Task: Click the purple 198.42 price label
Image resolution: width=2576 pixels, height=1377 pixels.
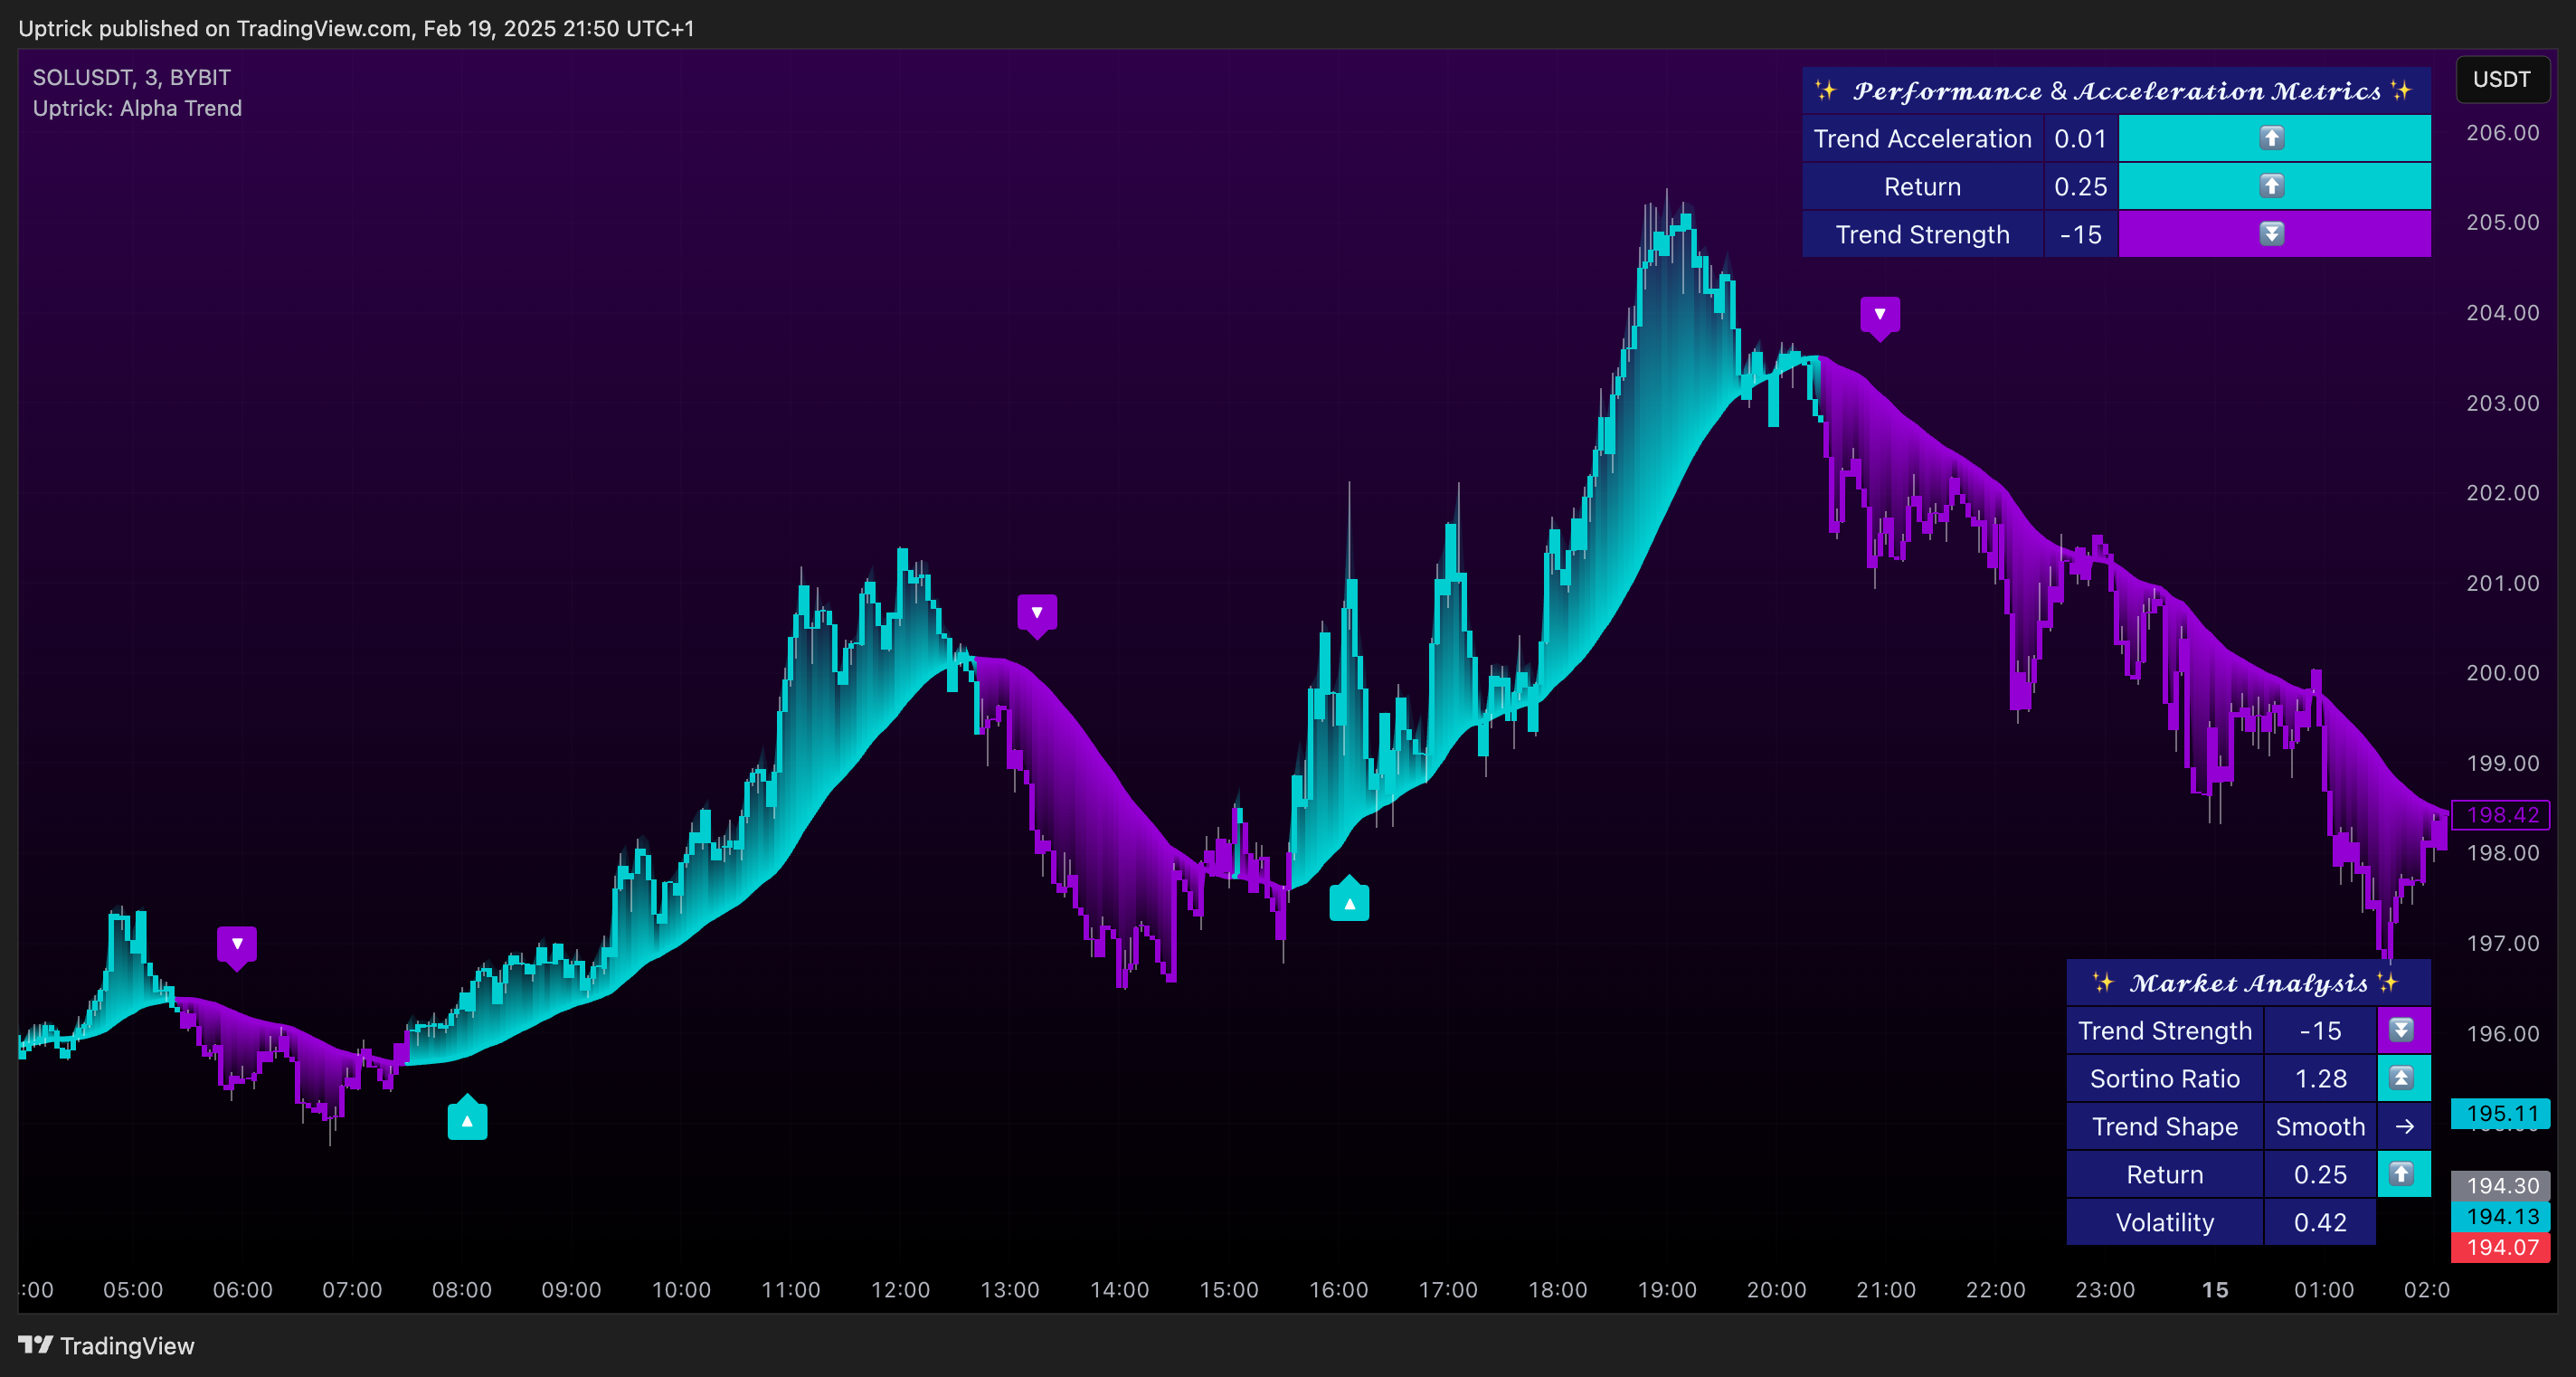Action: (x=2501, y=815)
